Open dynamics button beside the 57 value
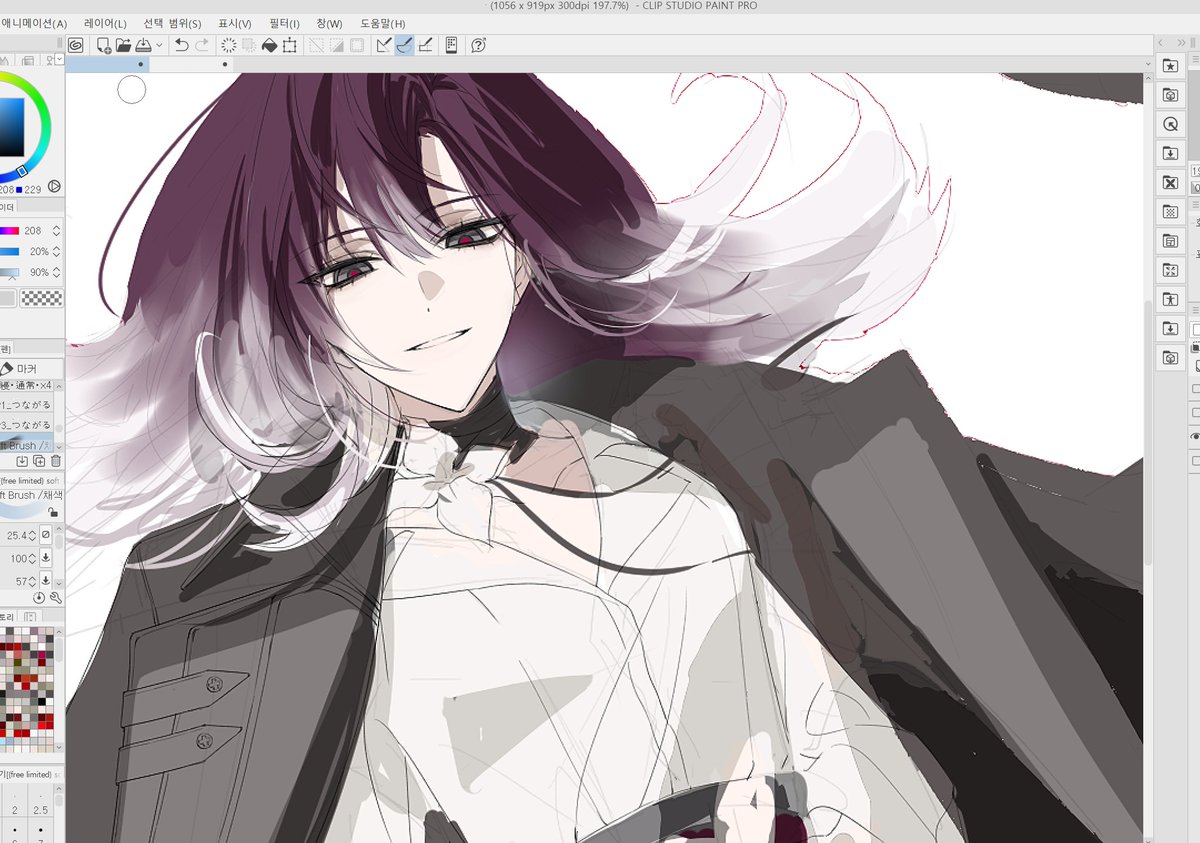The image size is (1200, 843). pyautogui.click(x=46, y=581)
